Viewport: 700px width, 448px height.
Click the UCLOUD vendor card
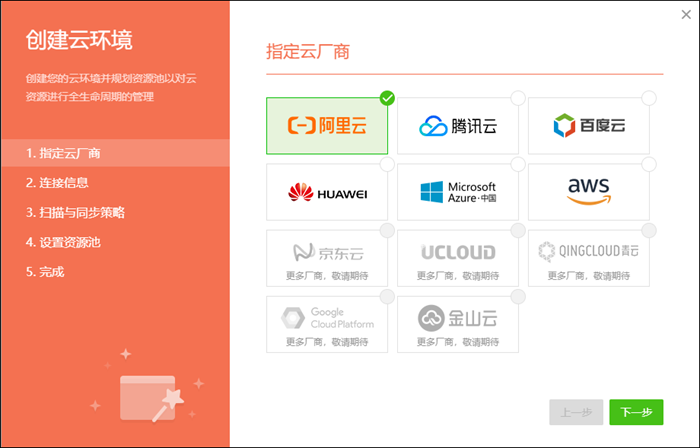coord(458,258)
